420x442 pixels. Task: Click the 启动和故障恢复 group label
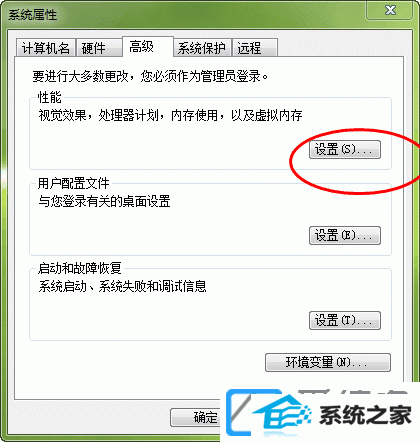(x=80, y=268)
